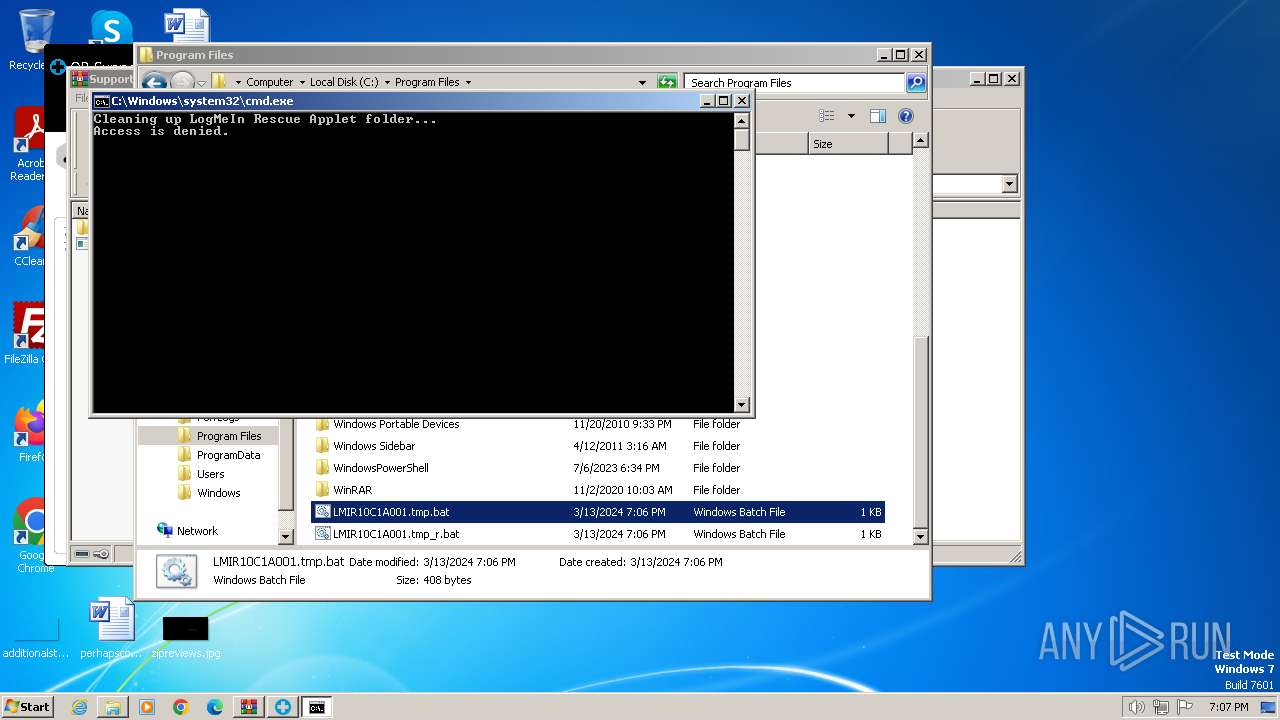
Task: Select the perhapscov Word document on desktop
Action: [x=111, y=629]
